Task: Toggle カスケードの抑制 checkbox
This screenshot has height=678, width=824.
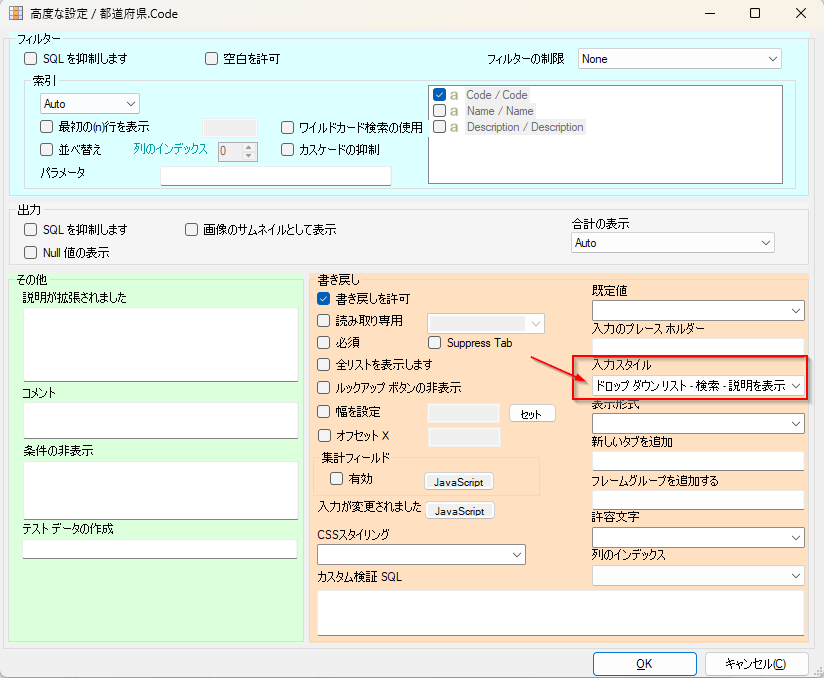Action: tap(287, 150)
